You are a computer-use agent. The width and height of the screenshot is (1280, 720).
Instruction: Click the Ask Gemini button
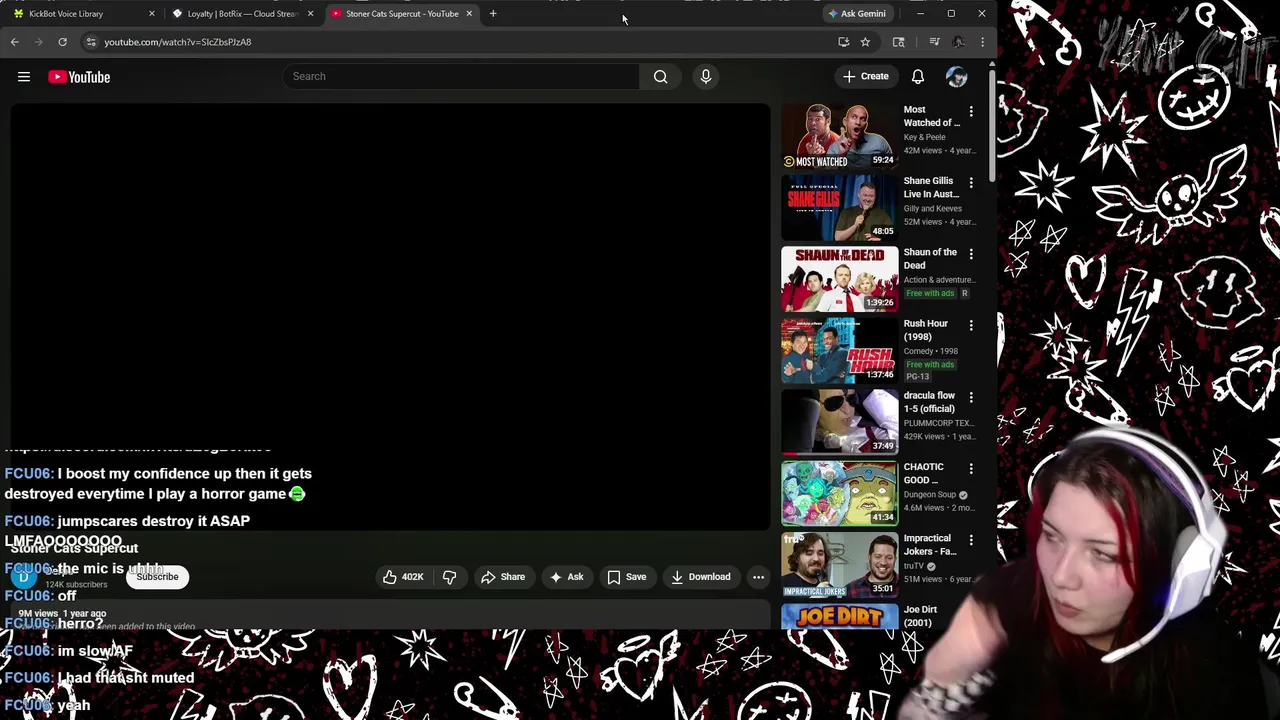pos(857,14)
